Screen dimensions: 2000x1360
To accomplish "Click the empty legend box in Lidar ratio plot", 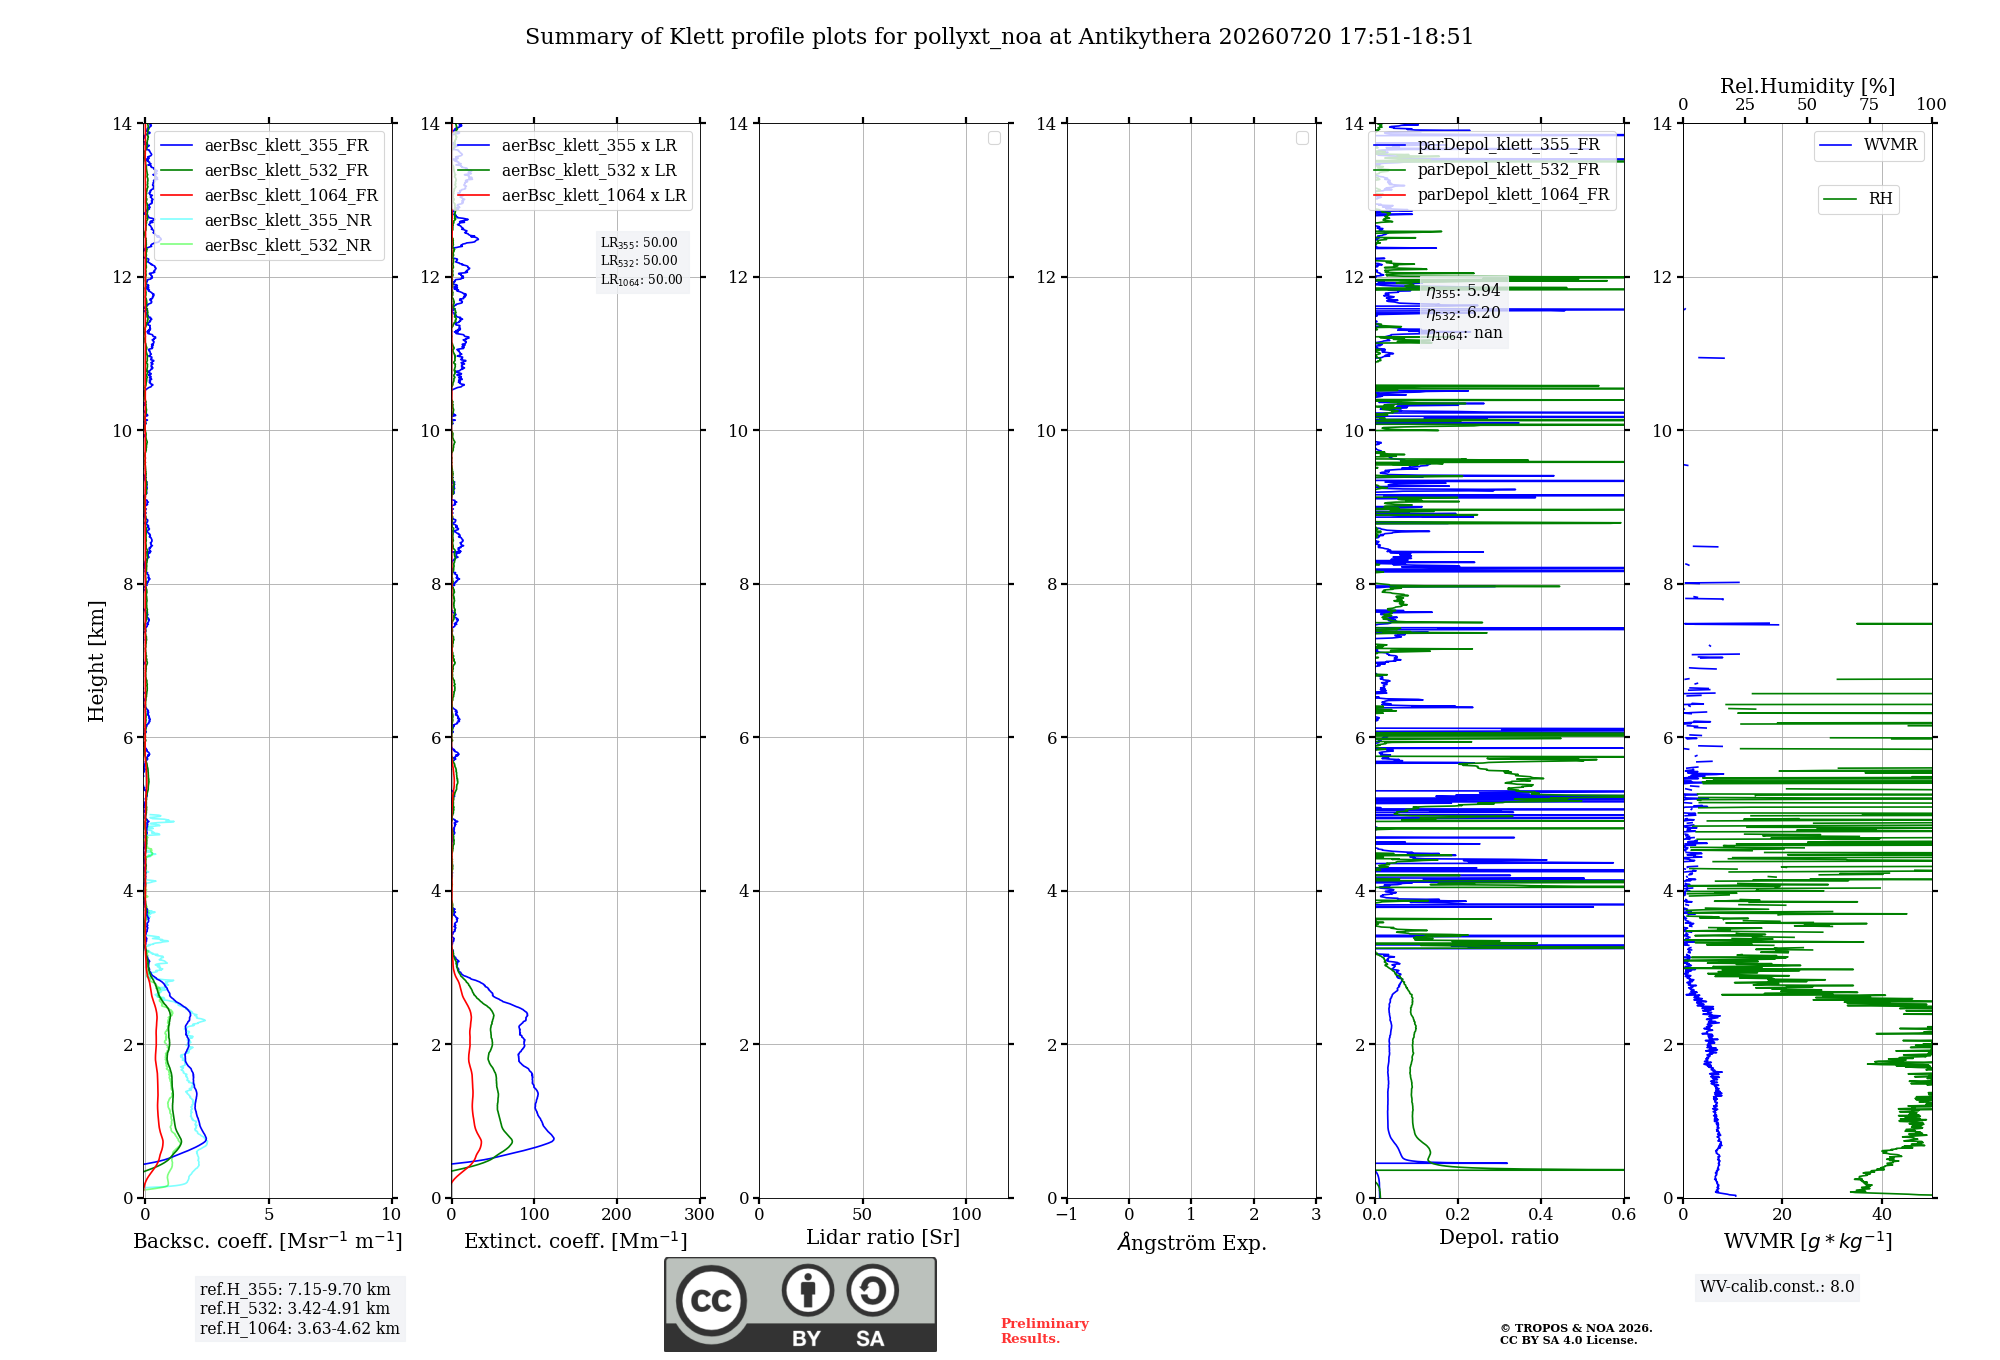I will (x=994, y=138).
